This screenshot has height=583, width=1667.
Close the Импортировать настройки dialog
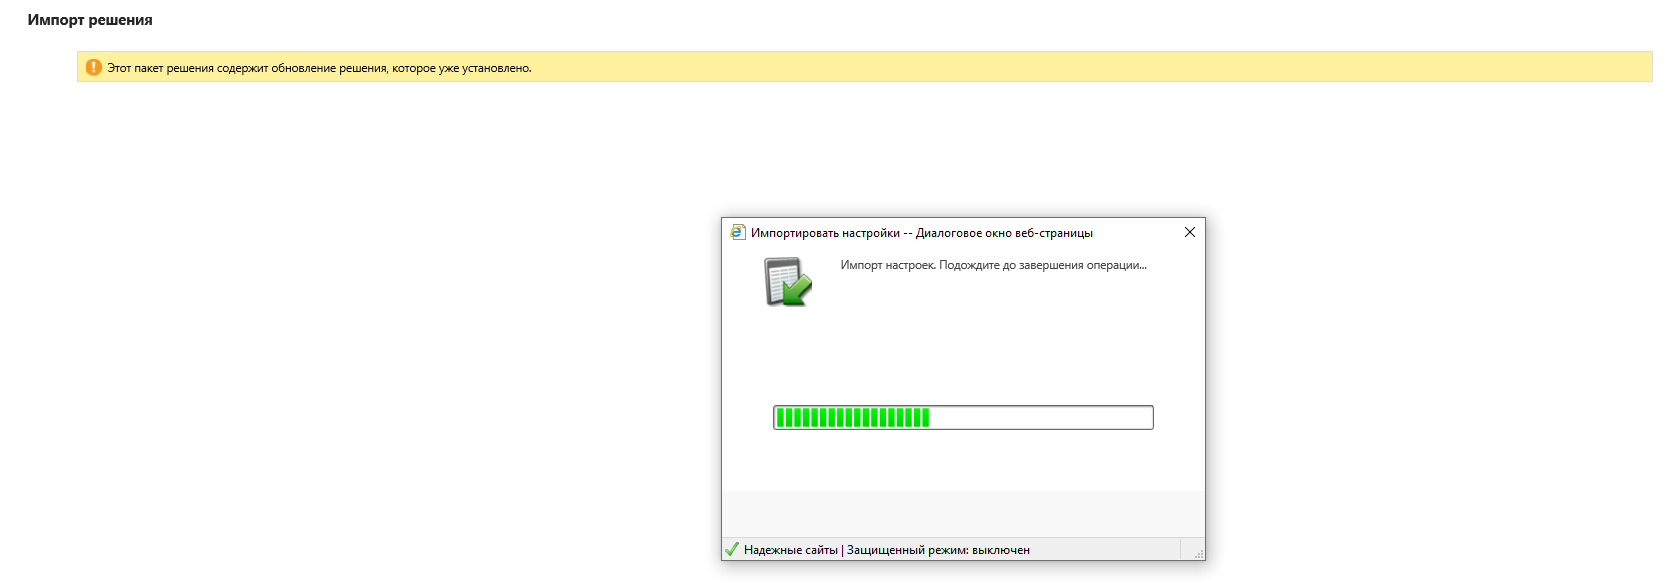click(1189, 232)
